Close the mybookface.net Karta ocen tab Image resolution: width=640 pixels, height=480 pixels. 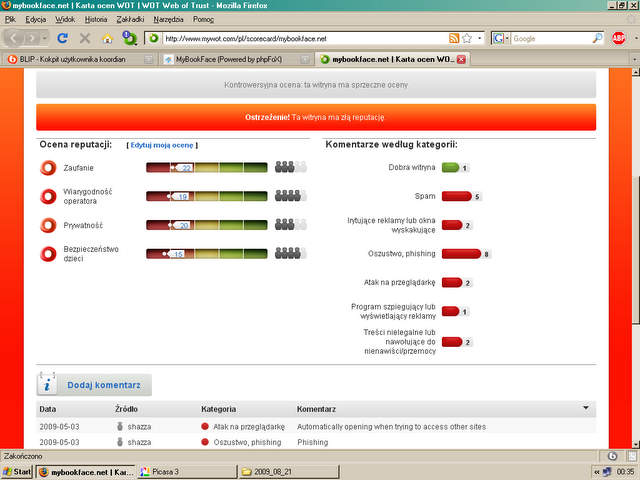click(461, 60)
